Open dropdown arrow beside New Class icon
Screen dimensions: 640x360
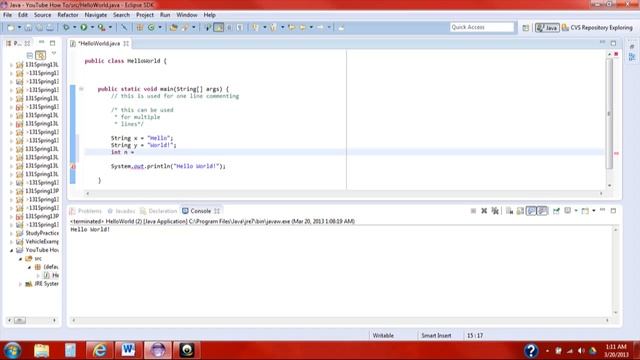point(160,27)
